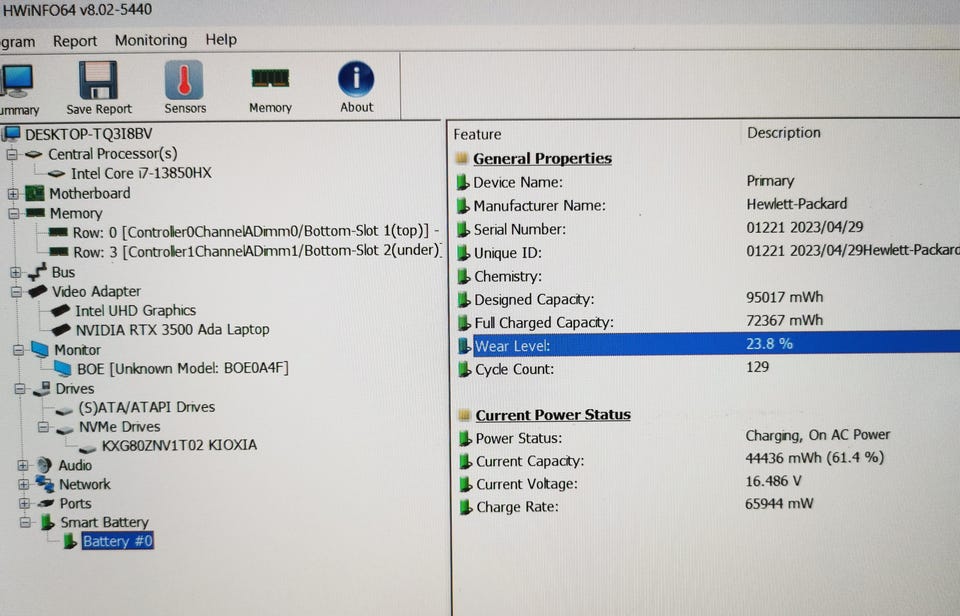The width and height of the screenshot is (960, 616).
Task: Select the General Properties heading
Action: (542, 159)
